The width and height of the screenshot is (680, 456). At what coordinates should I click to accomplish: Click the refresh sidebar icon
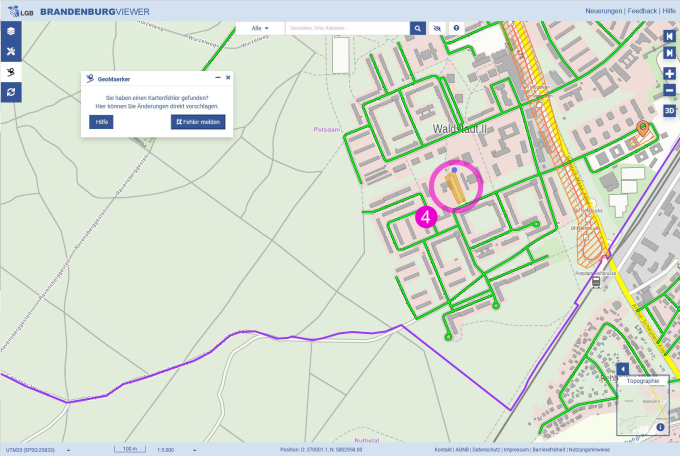[11, 92]
